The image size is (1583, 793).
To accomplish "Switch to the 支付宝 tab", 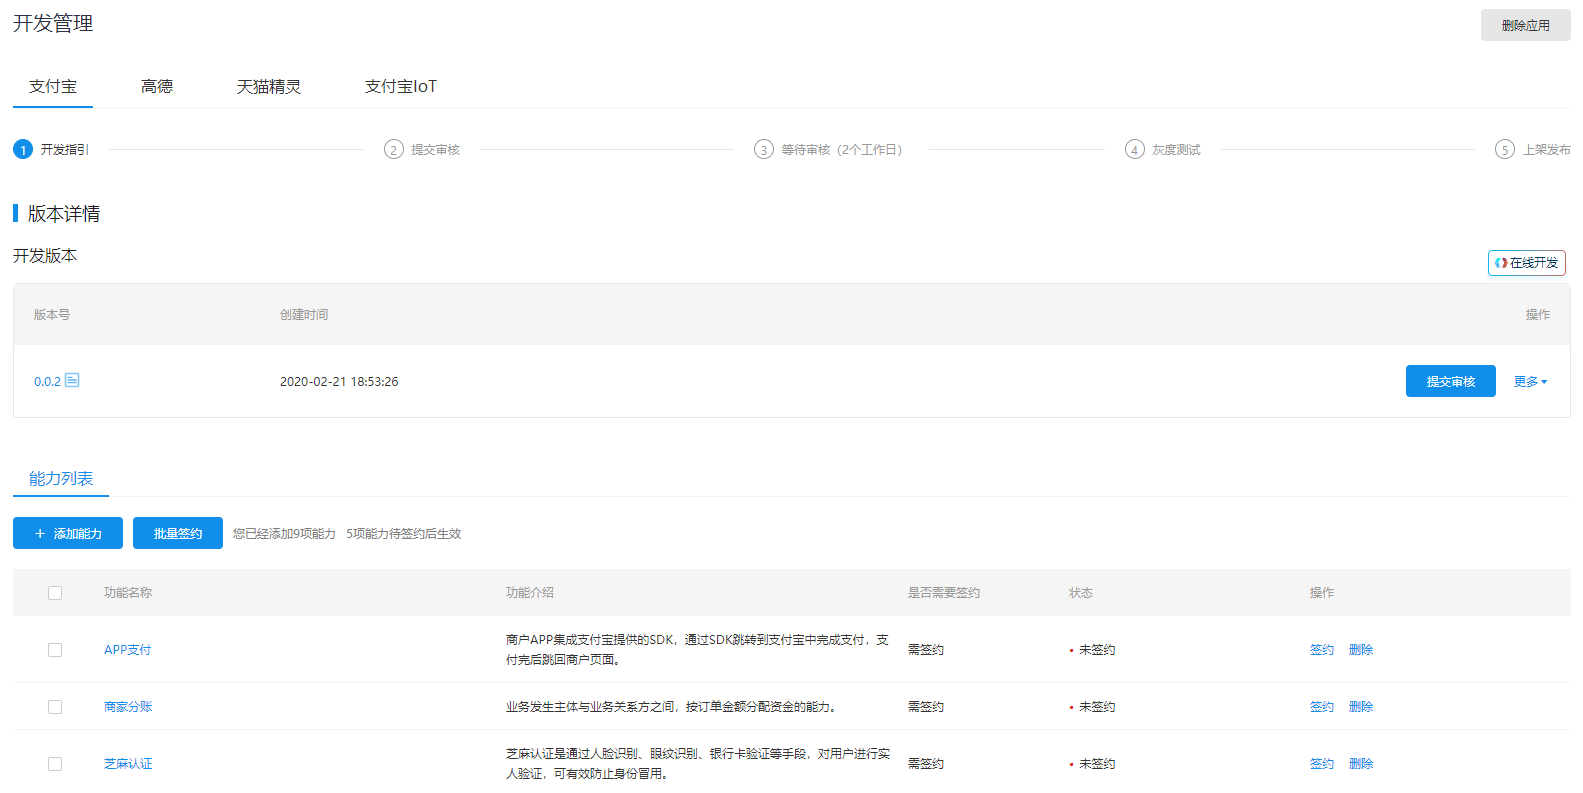I will 53,87.
